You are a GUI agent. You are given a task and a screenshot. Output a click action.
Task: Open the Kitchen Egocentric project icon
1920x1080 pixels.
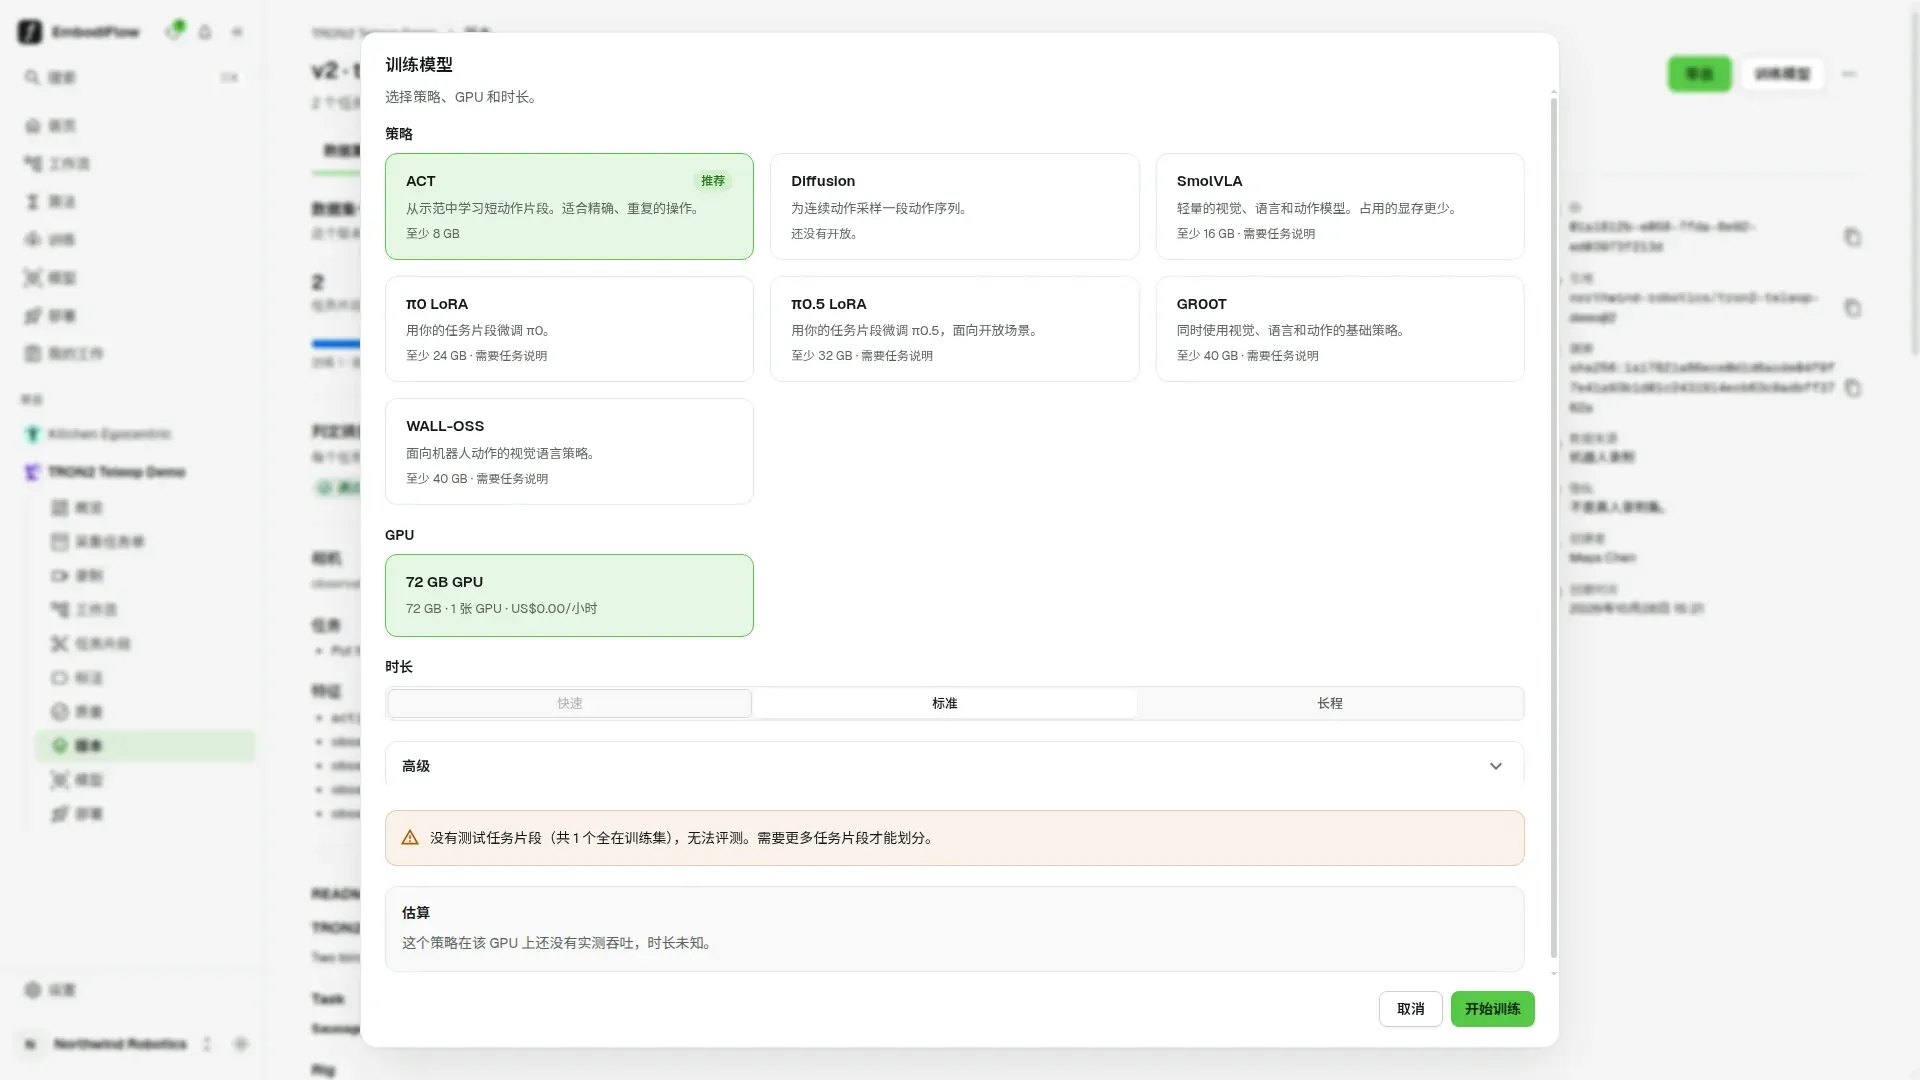tap(33, 434)
